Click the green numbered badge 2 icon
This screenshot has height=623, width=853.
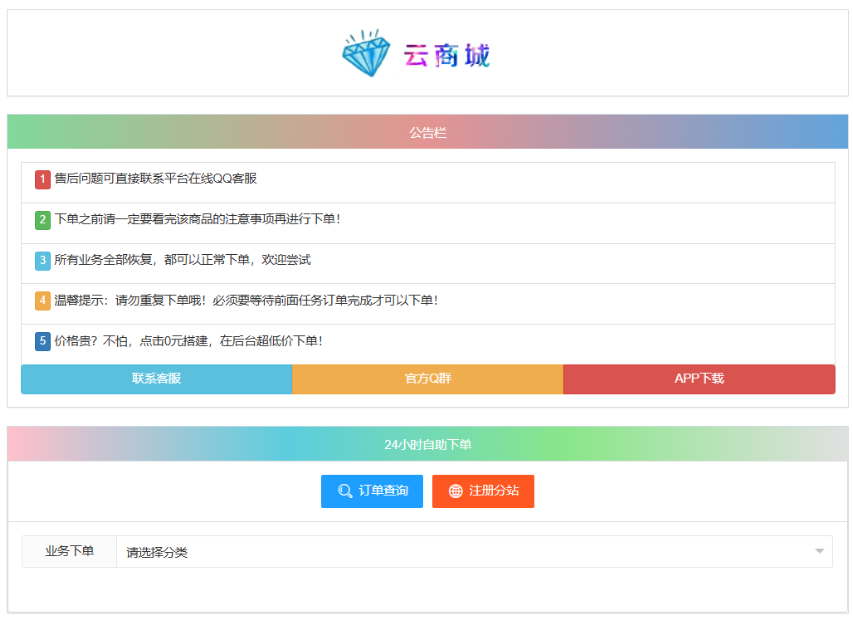[x=42, y=219]
